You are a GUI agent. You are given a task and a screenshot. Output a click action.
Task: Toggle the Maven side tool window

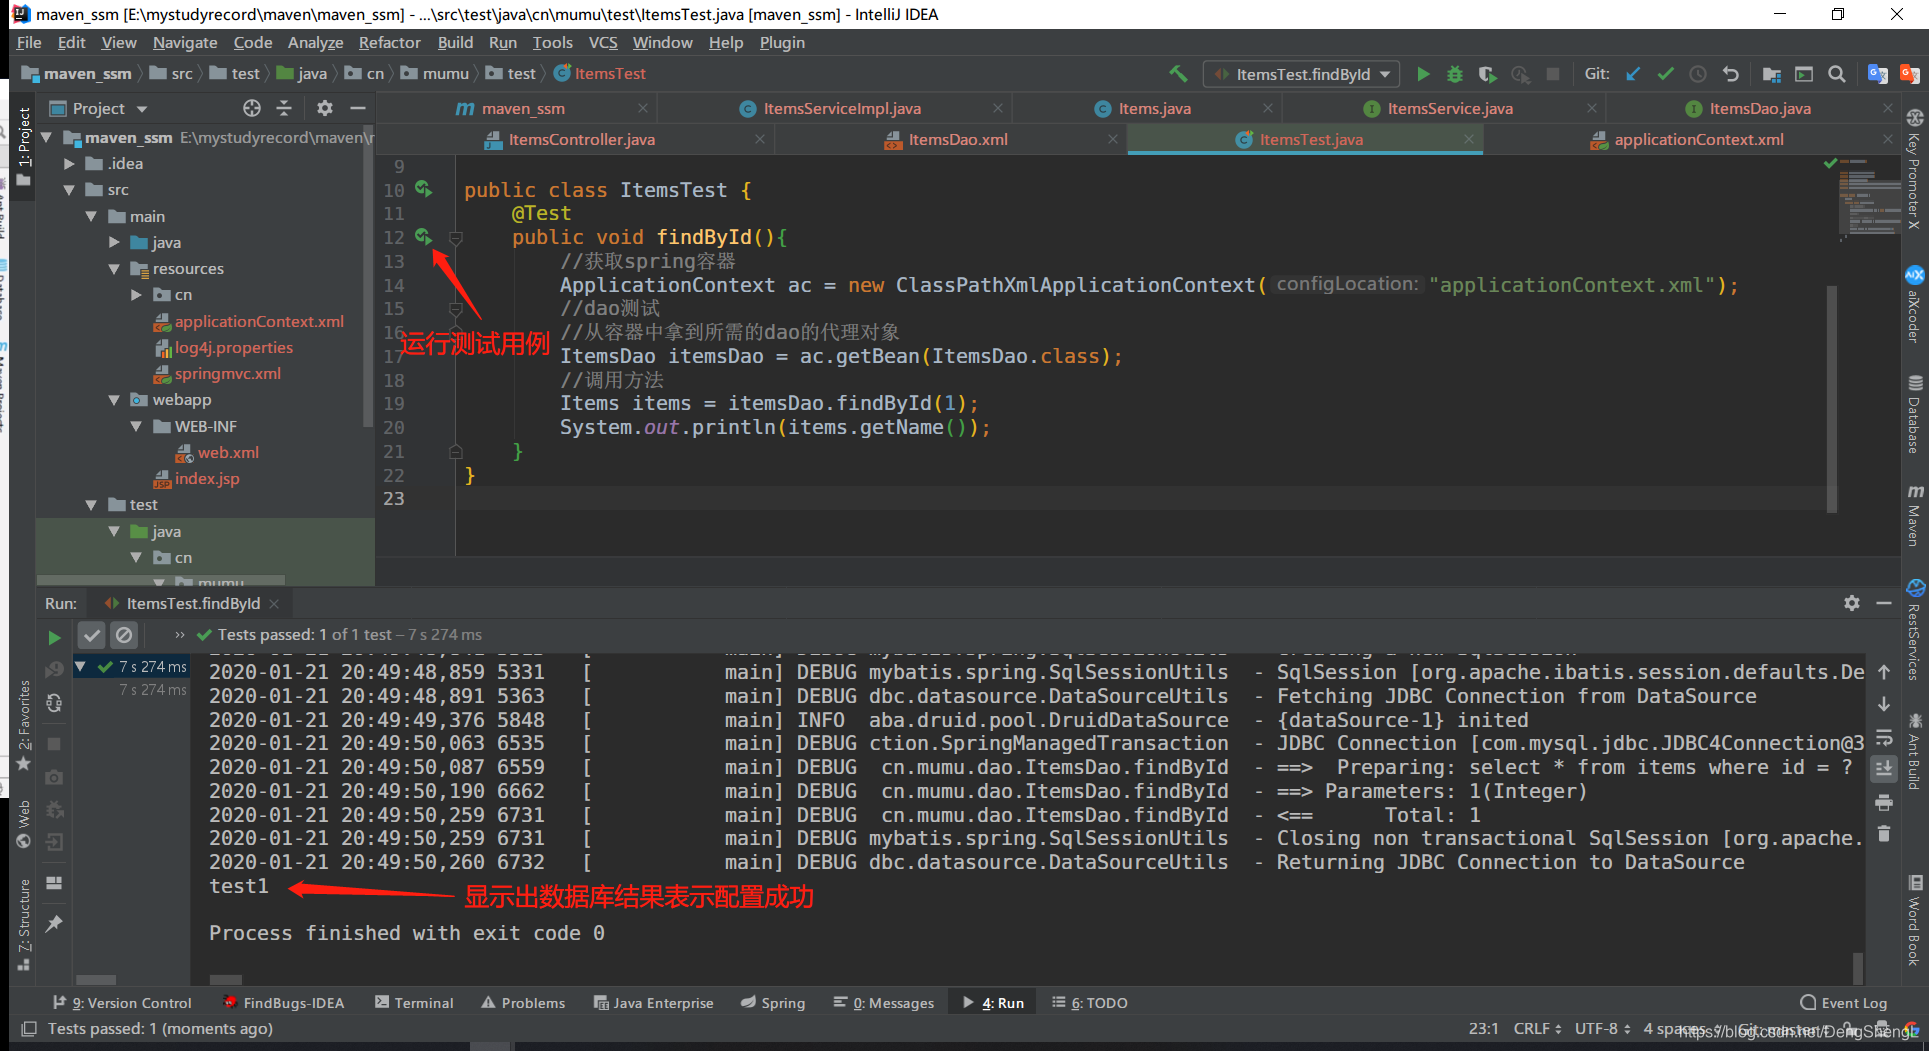coord(1915,515)
